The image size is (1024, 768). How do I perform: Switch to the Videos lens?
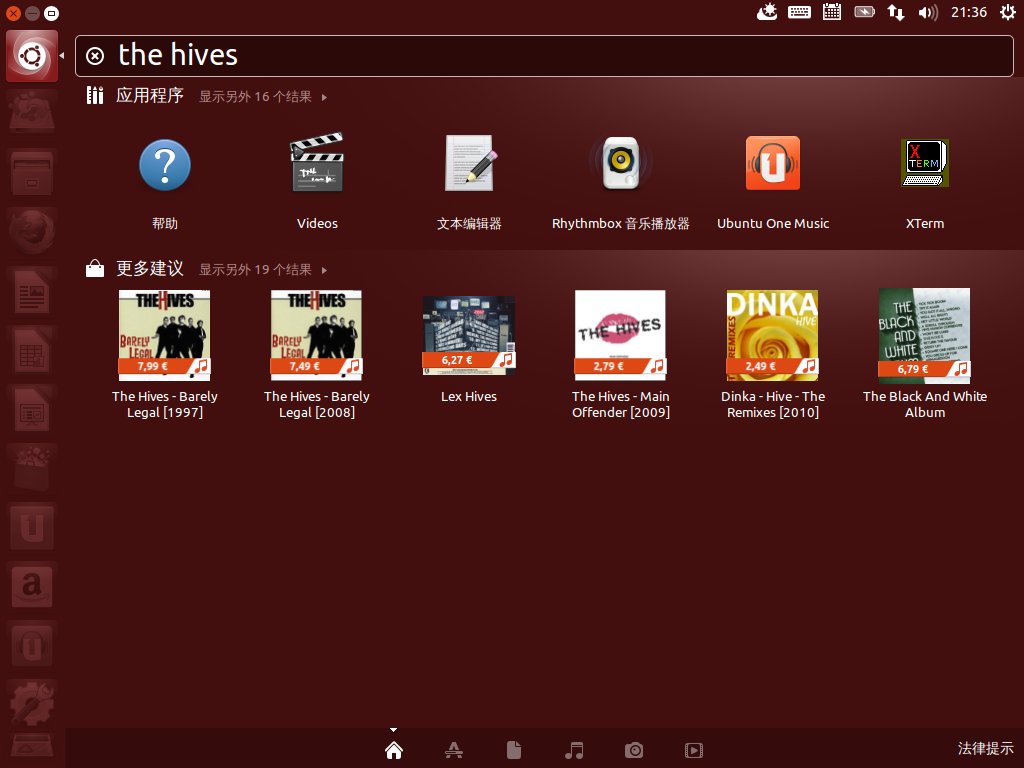694,750
